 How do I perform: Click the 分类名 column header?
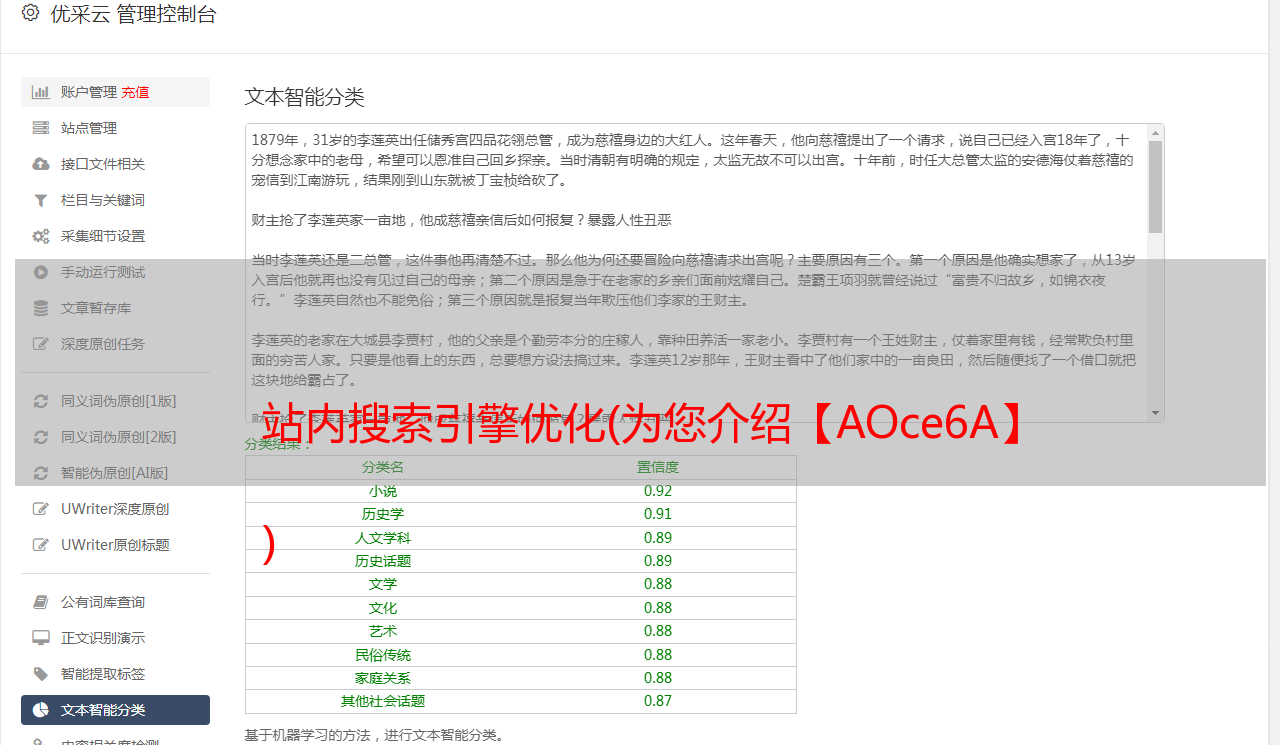[383, 467]
